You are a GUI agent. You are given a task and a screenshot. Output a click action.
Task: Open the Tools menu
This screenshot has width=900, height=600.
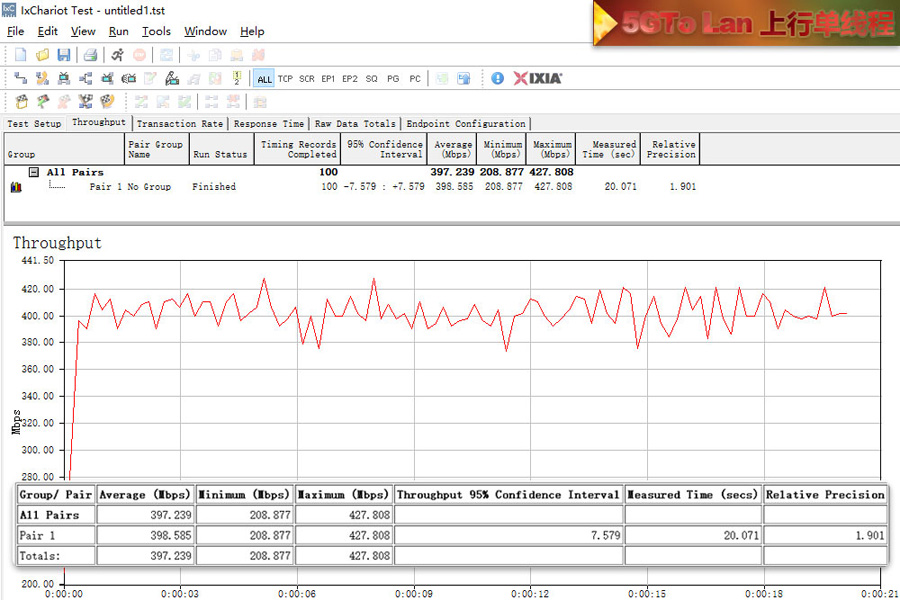156,31
